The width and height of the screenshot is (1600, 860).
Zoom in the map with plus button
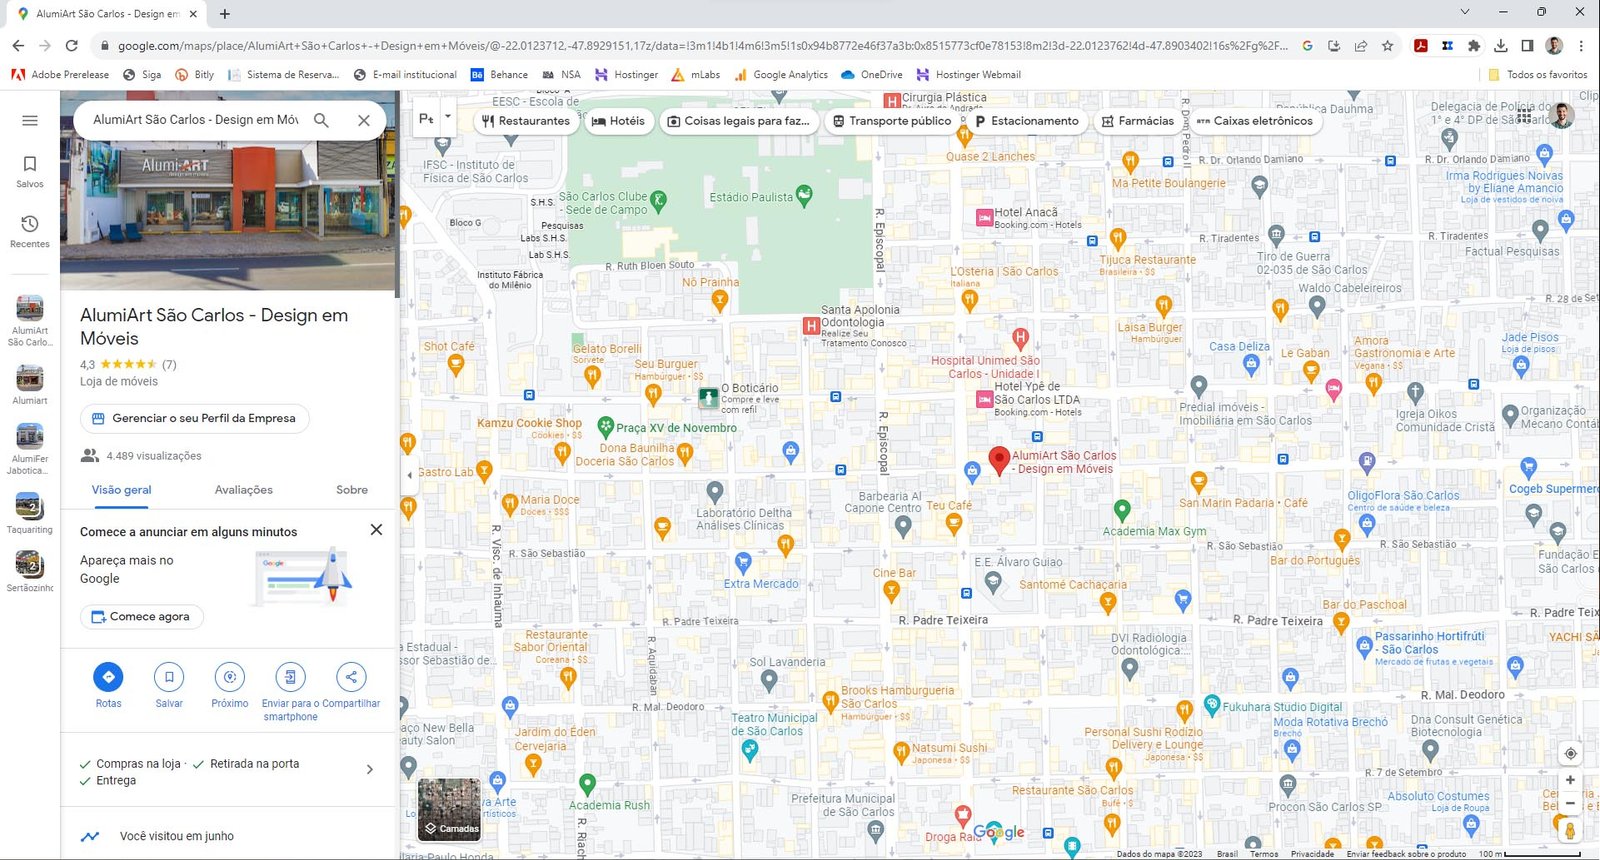[1570, 780]
